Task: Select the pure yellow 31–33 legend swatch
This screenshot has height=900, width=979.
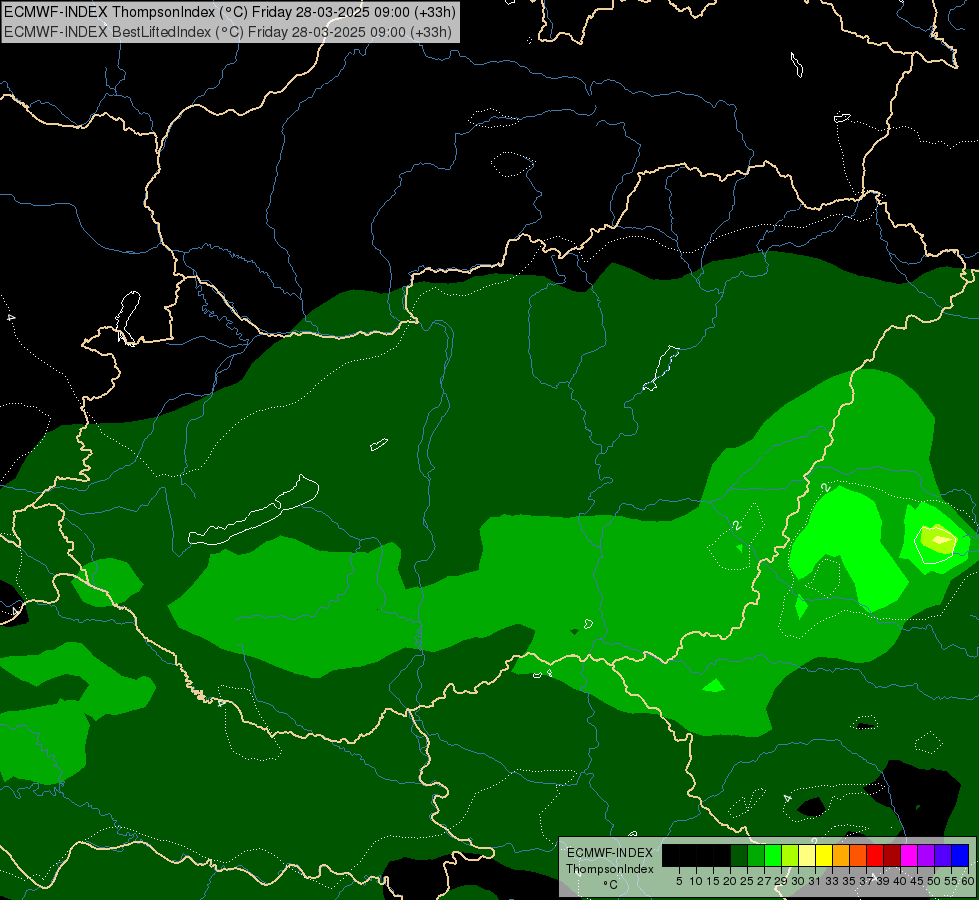Action: pos(824,855)
